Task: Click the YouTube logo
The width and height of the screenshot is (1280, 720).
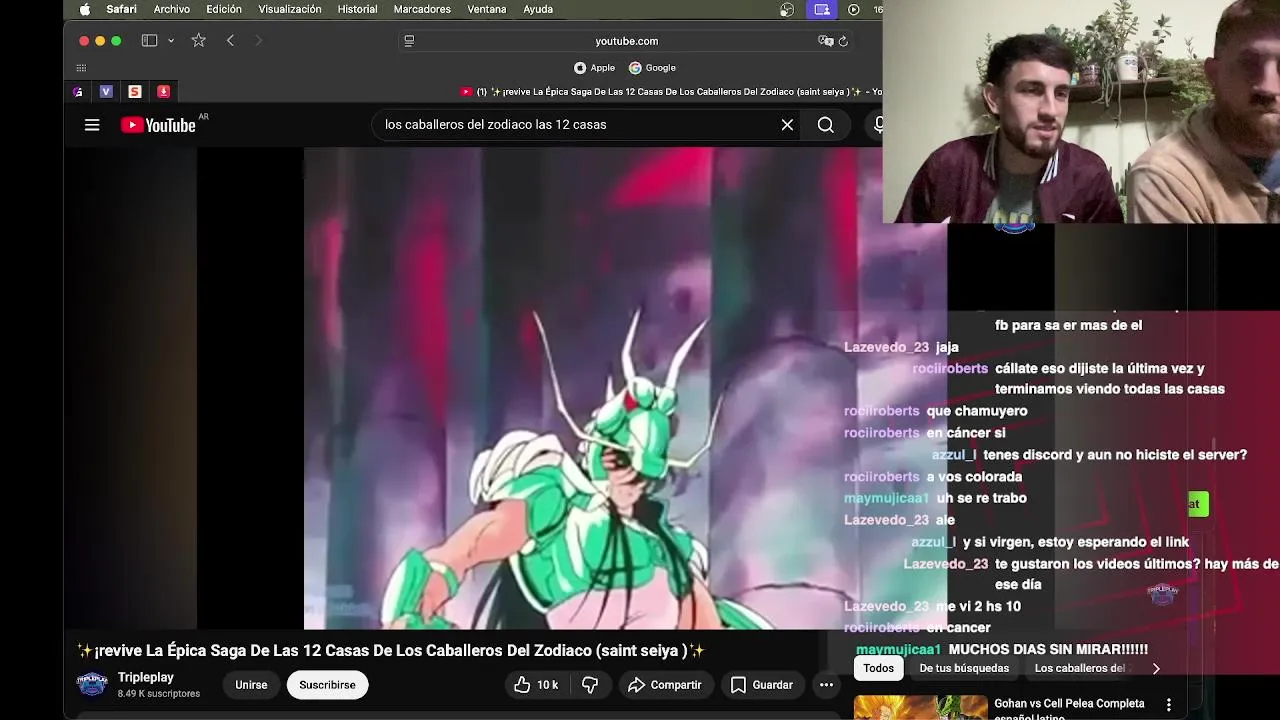Action: click(x=158, y=125)
